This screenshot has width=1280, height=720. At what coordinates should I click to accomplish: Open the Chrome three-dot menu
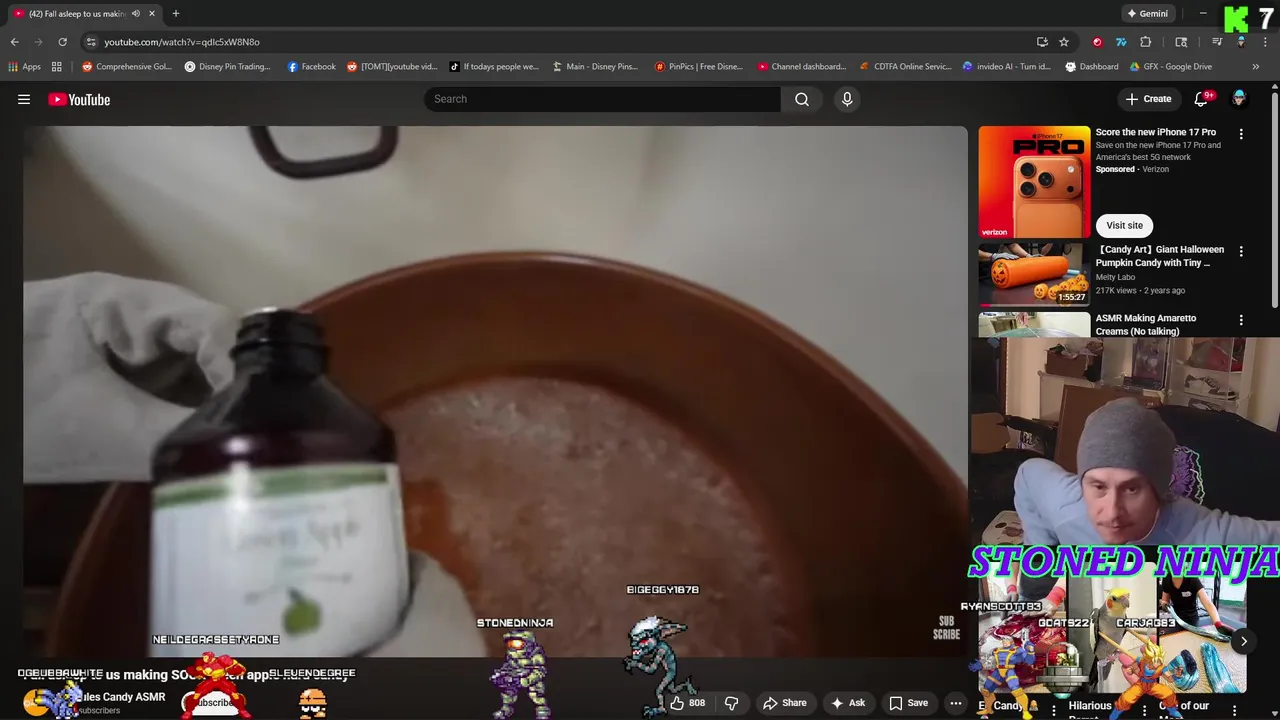coord(1265,42)
